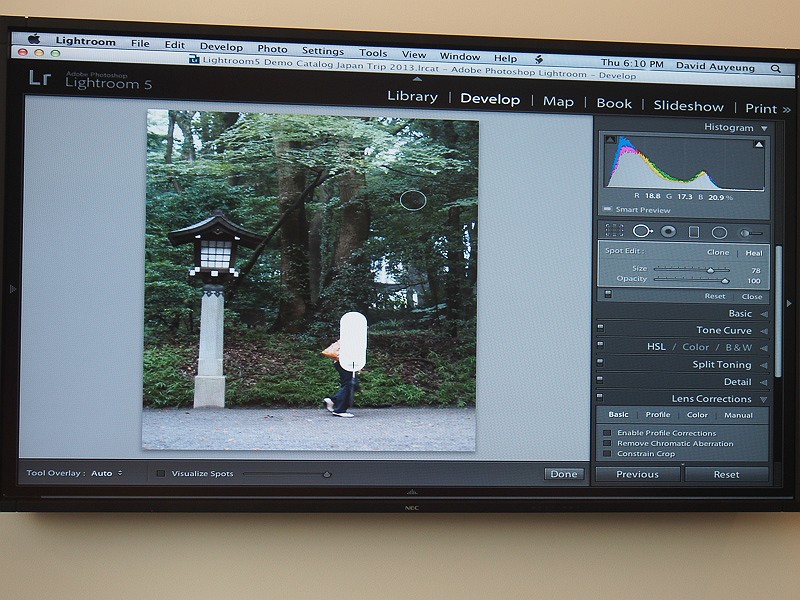Select the Radial Filter tool
This screenshot has width=800, height=600.
point(719,233)
